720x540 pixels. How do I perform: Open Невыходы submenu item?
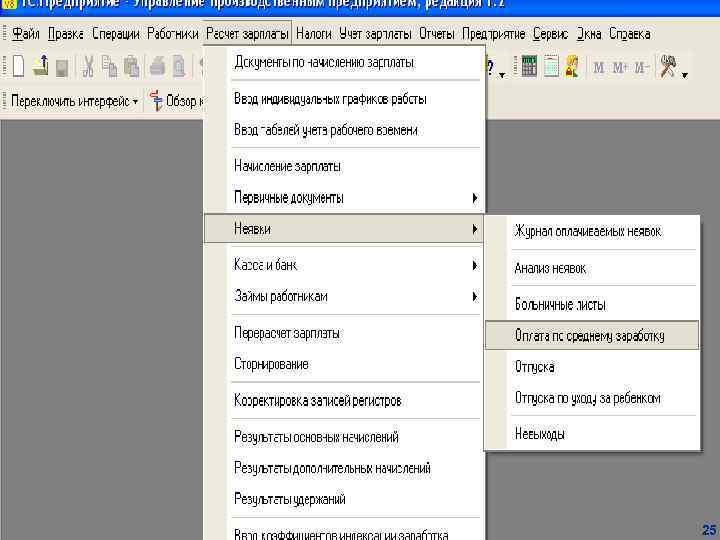[592, 434]
